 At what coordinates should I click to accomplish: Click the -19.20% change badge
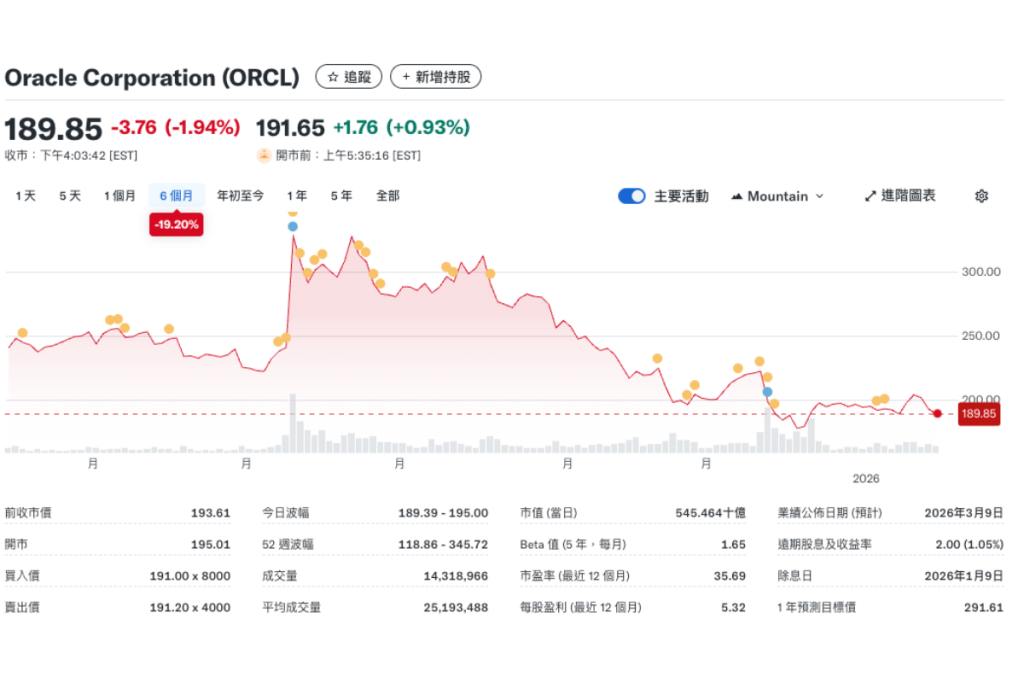click(176, 225)
